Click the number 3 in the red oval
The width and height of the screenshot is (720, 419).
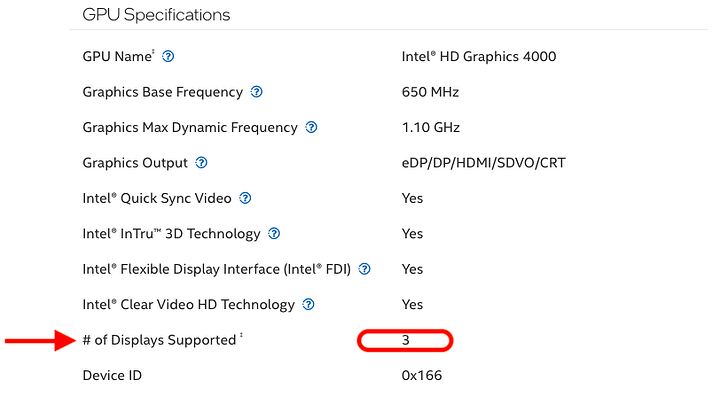click(406, 341)
